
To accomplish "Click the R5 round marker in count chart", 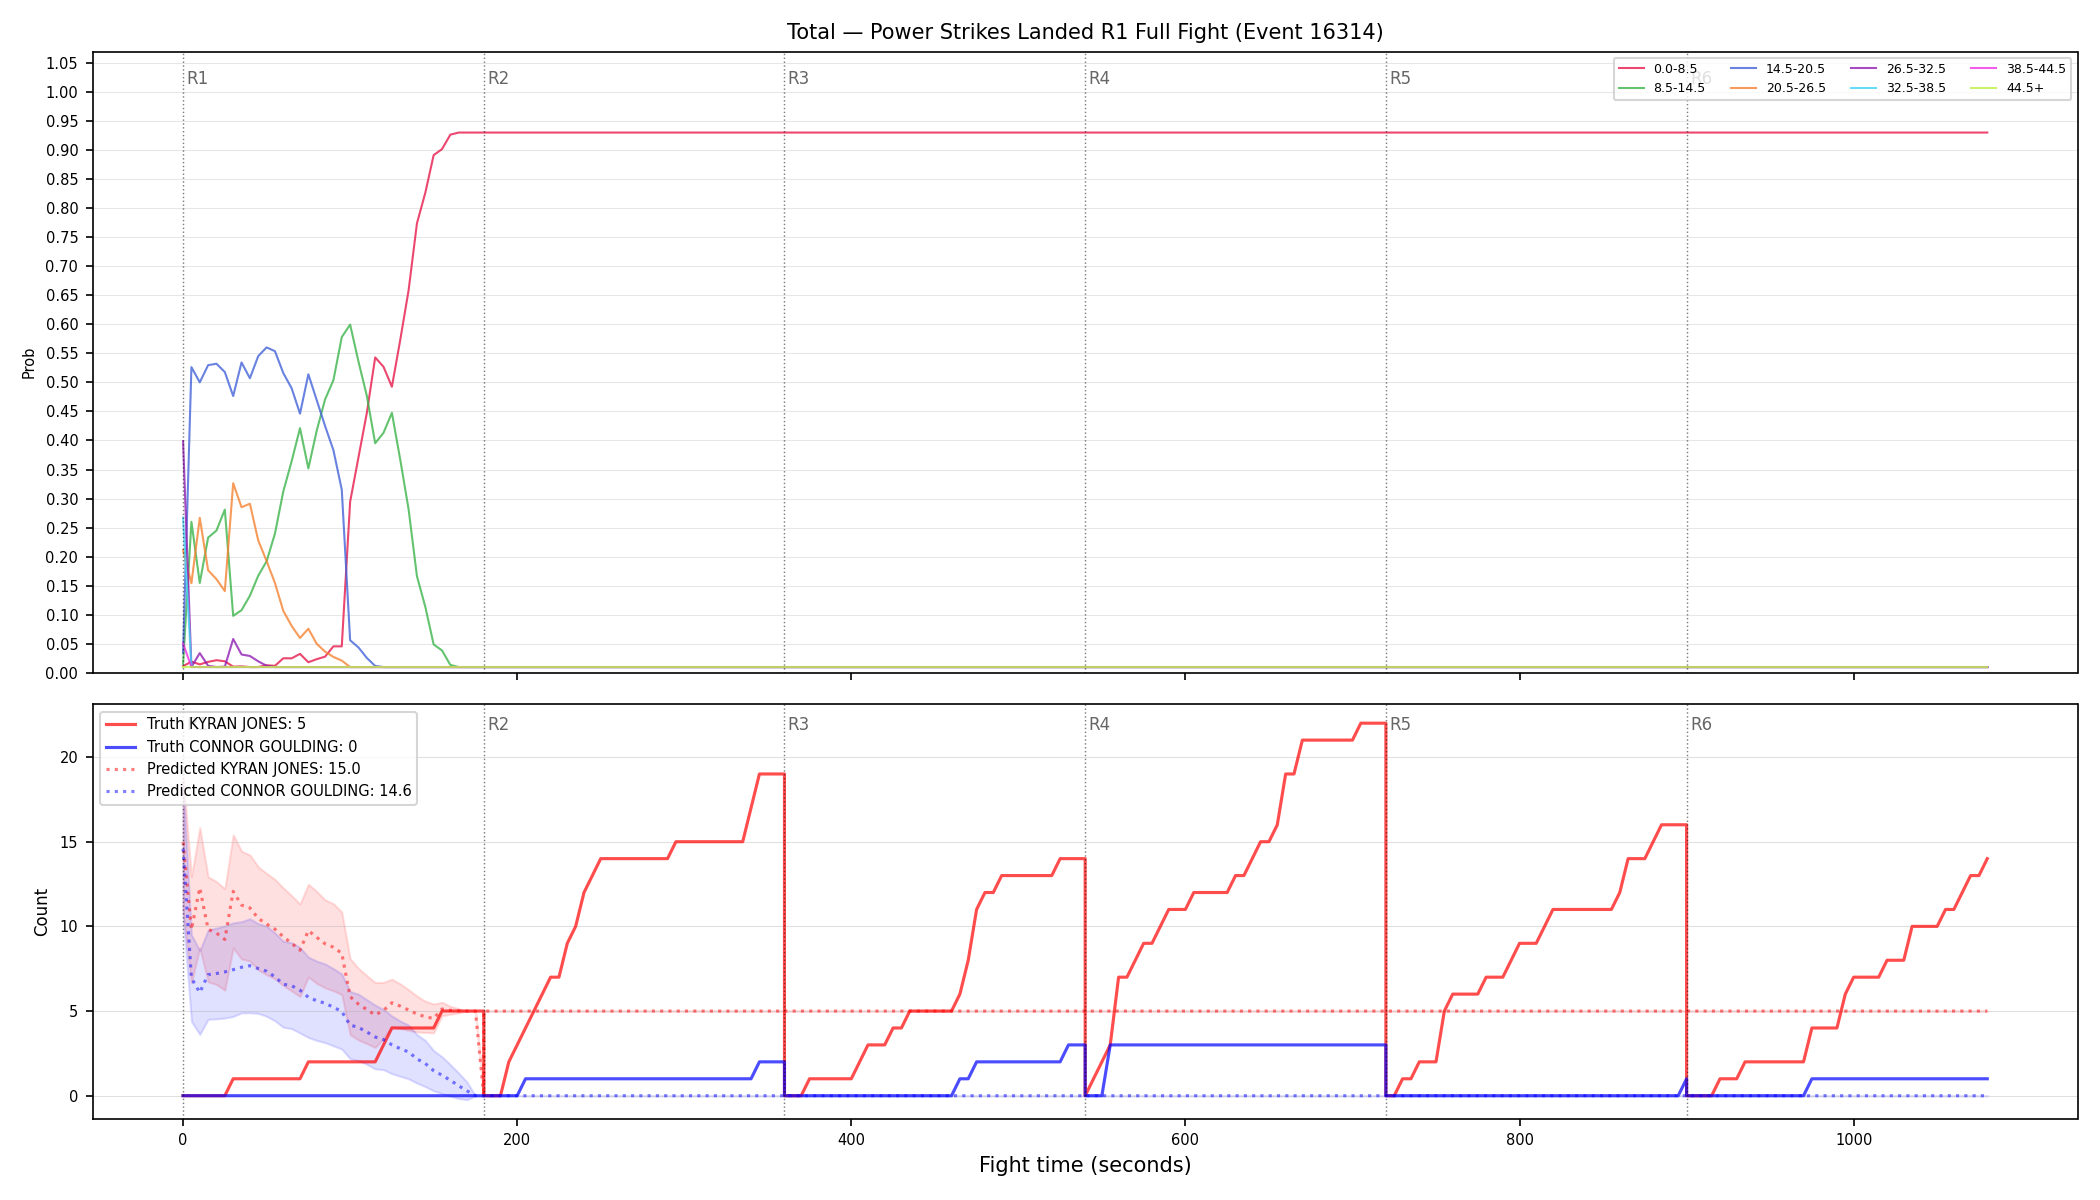I will point(1400,724).
